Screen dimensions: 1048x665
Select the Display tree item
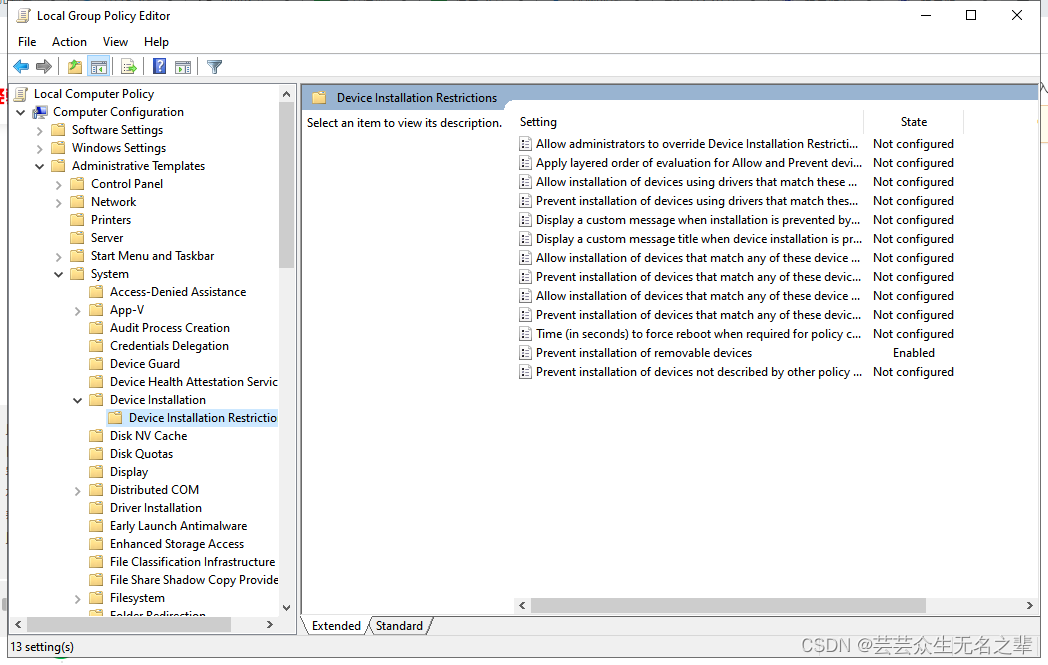(129, 472)
